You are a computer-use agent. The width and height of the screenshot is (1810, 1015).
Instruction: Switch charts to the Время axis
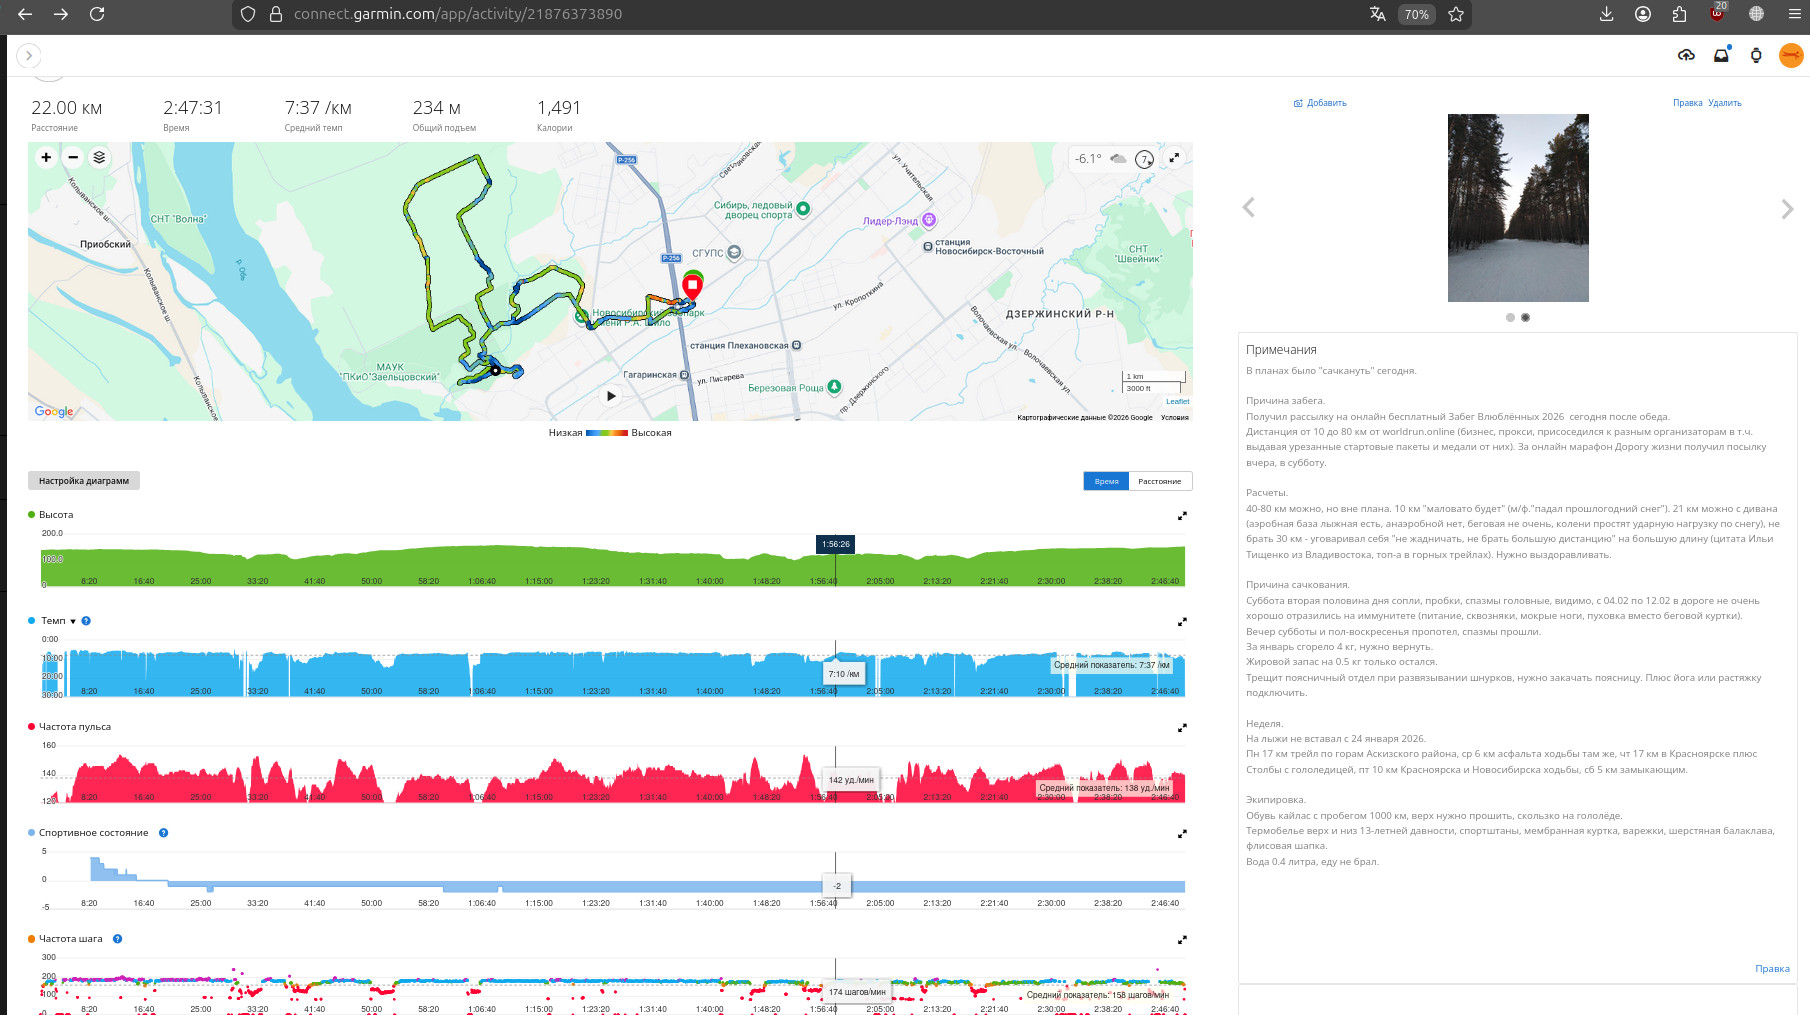[x=1106, y=481]
